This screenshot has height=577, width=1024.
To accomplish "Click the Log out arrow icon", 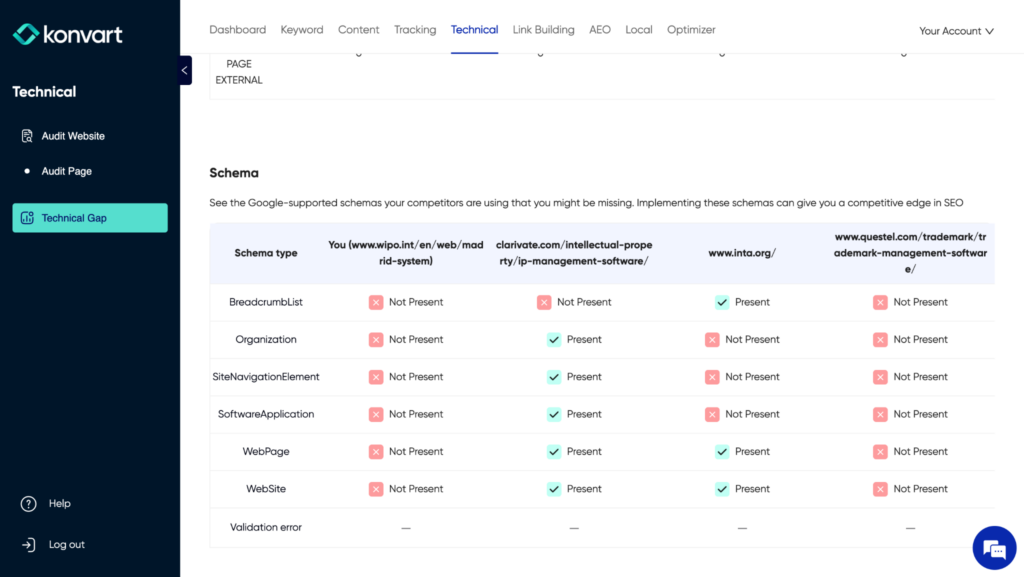I will click(x=28, y=544).
